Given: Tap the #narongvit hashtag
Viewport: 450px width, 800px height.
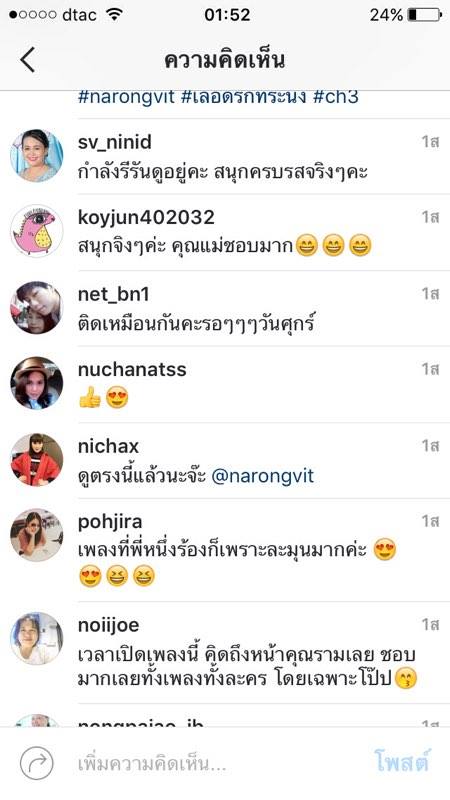Looking at the screenshot, I should [x=127, y=96].
